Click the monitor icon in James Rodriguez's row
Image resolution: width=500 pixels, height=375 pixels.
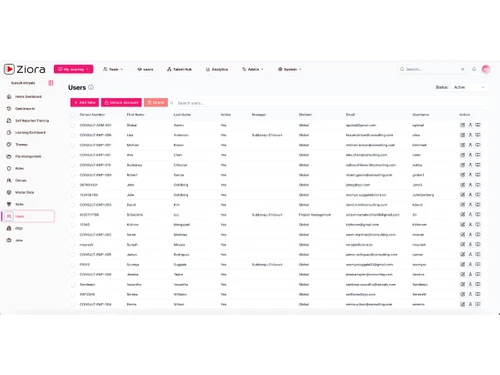pos(478,254)
